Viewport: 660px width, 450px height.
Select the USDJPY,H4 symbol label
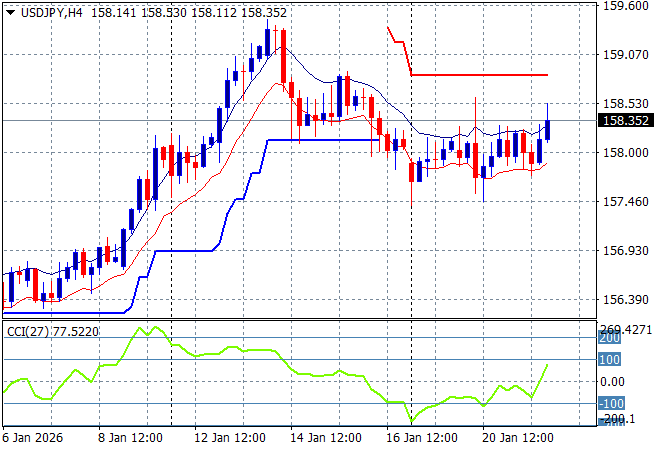52,13
